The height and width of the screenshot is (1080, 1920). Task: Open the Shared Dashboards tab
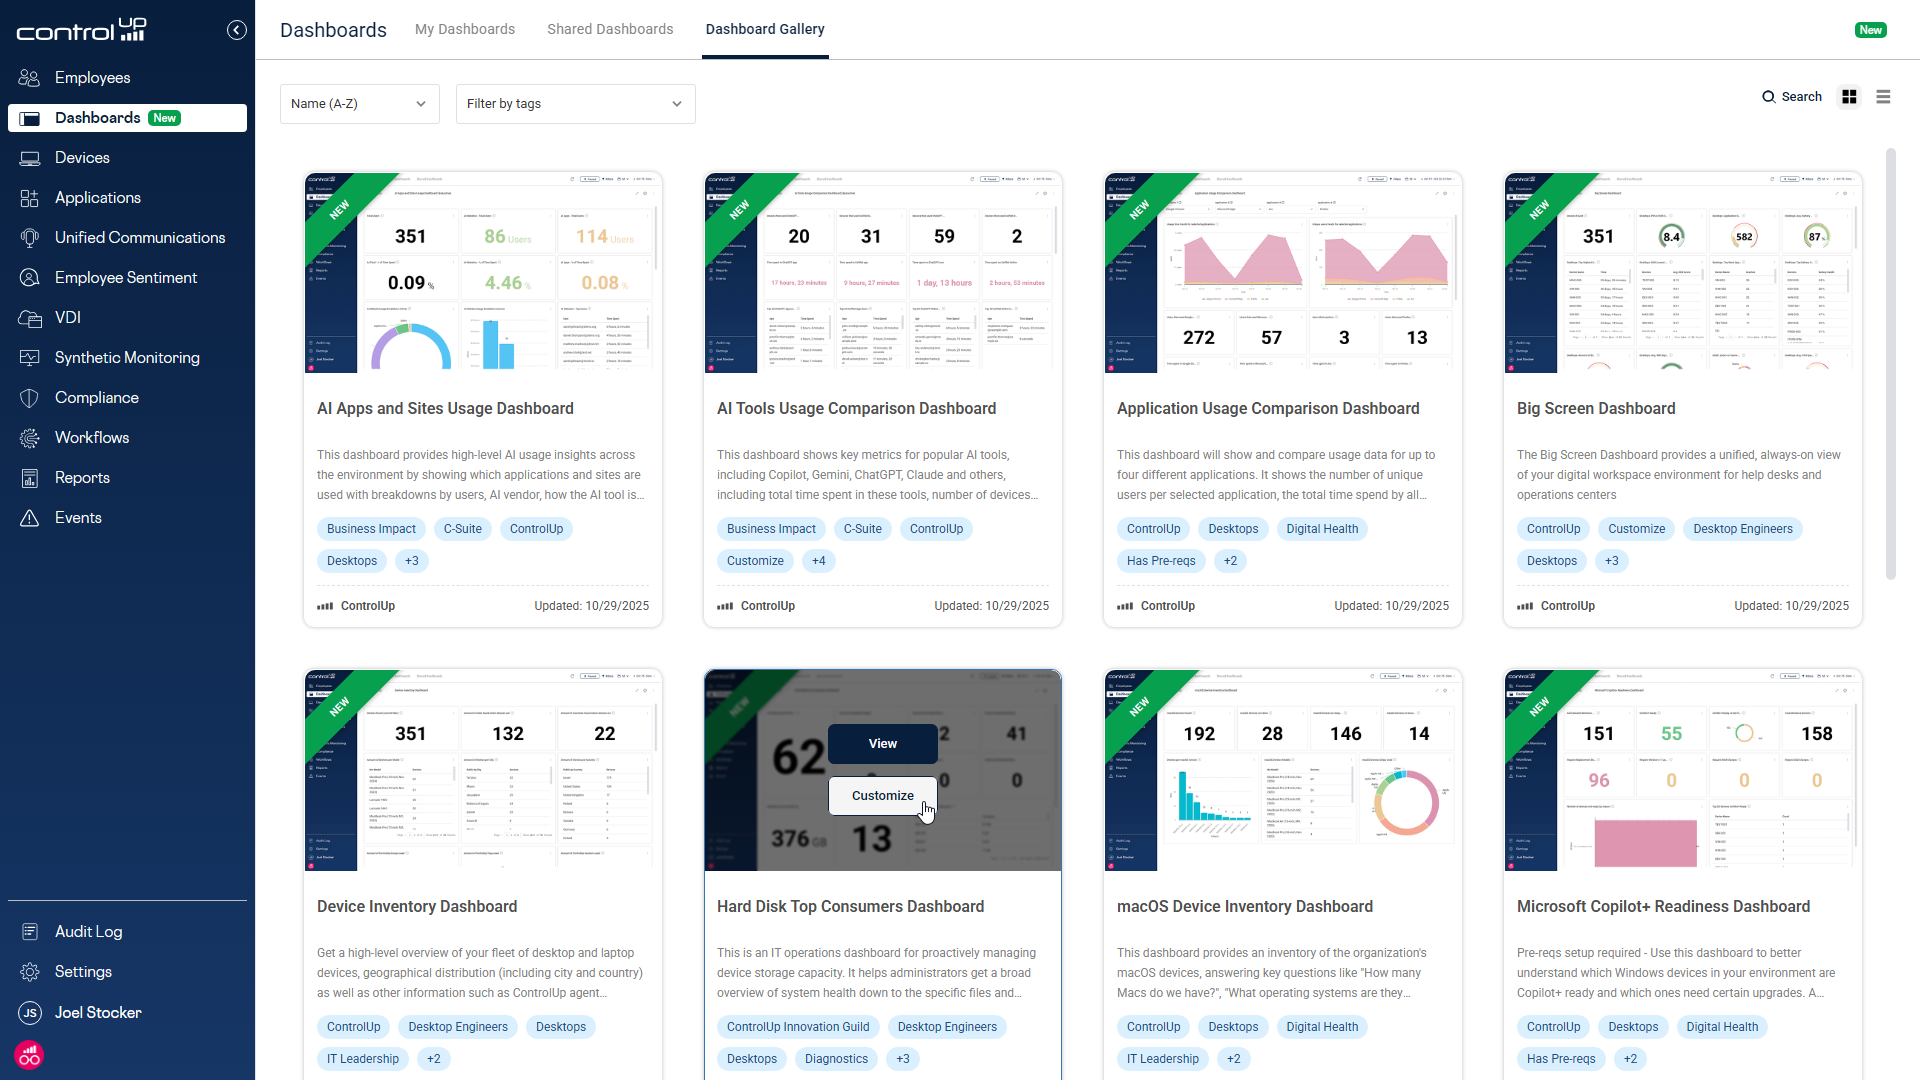pyautogui.click(x=609, y=29)
